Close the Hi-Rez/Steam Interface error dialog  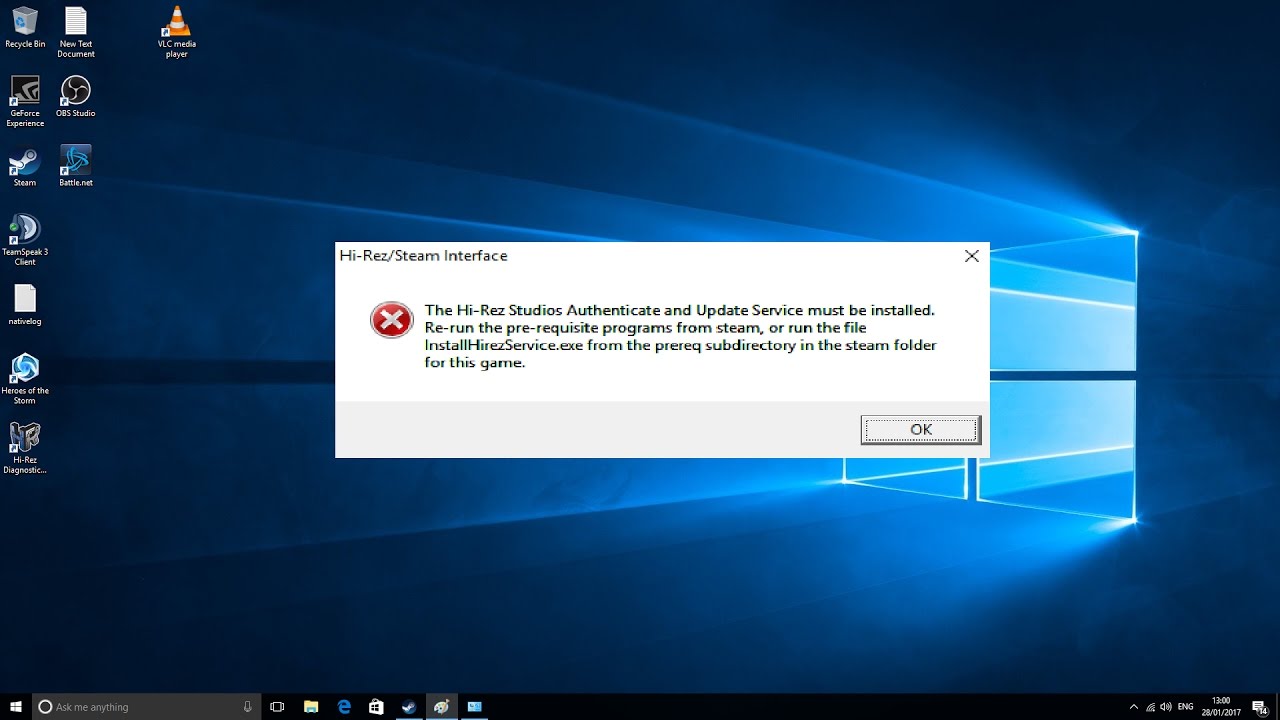[971, 256]
